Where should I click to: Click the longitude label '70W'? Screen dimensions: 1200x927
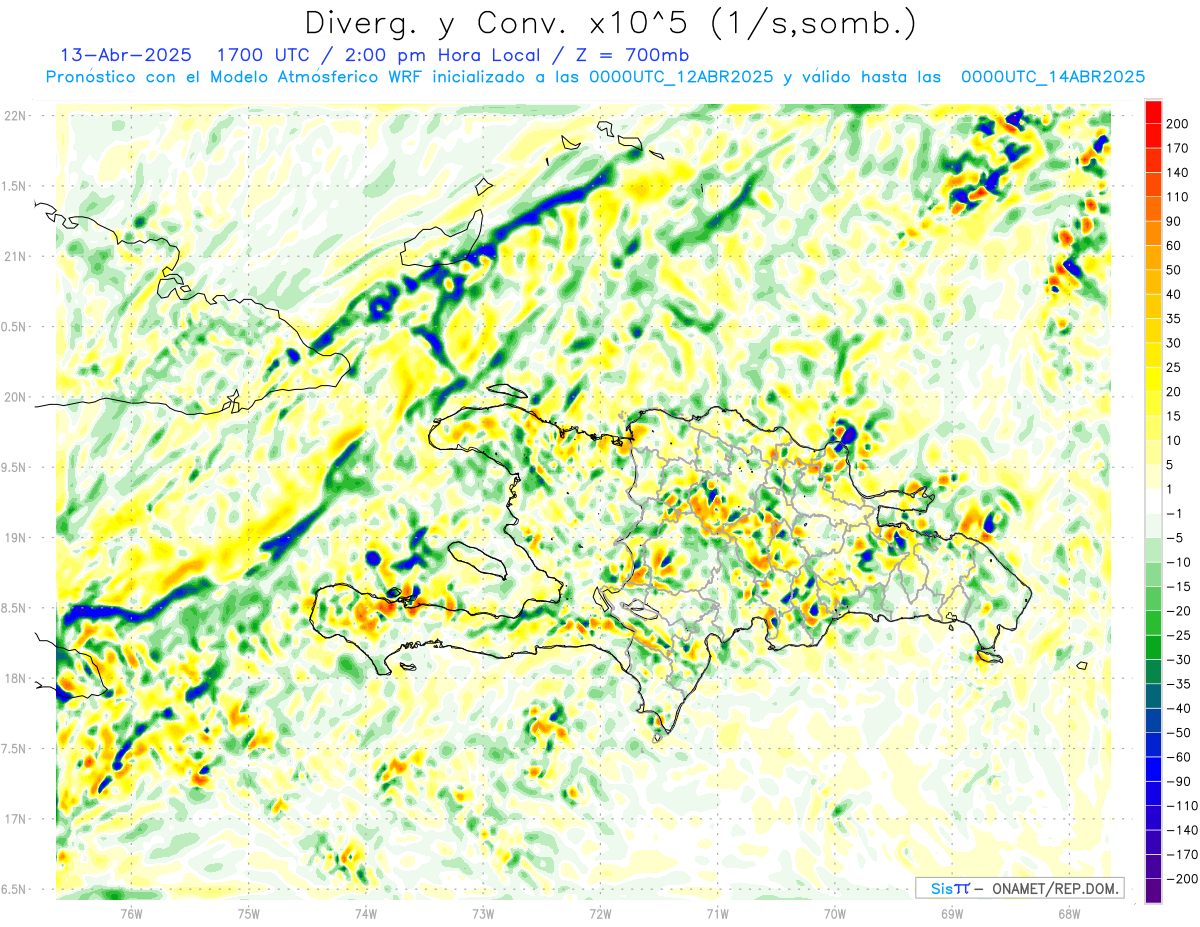[x=835, y=913]
